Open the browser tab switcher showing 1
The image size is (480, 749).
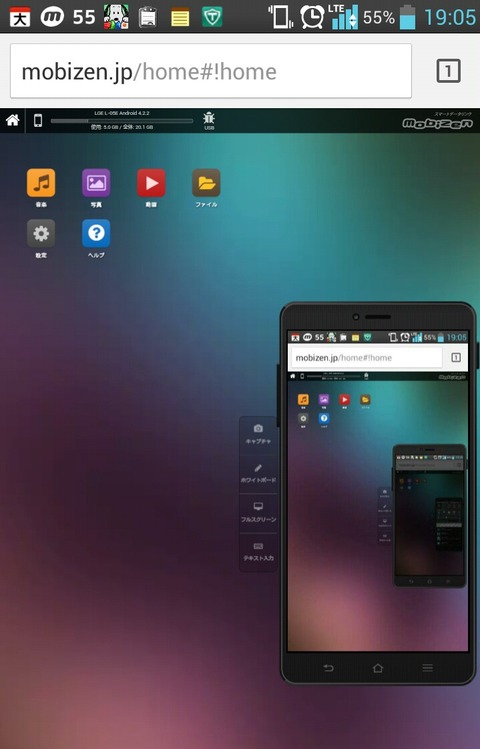tap(448, 71)
